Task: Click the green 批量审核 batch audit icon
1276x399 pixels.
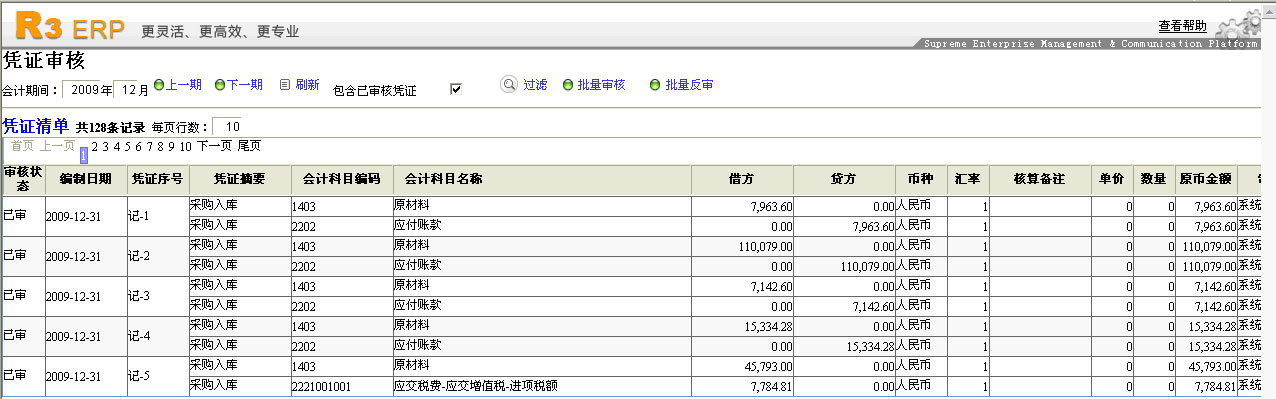Action: [x=568, y=86]
